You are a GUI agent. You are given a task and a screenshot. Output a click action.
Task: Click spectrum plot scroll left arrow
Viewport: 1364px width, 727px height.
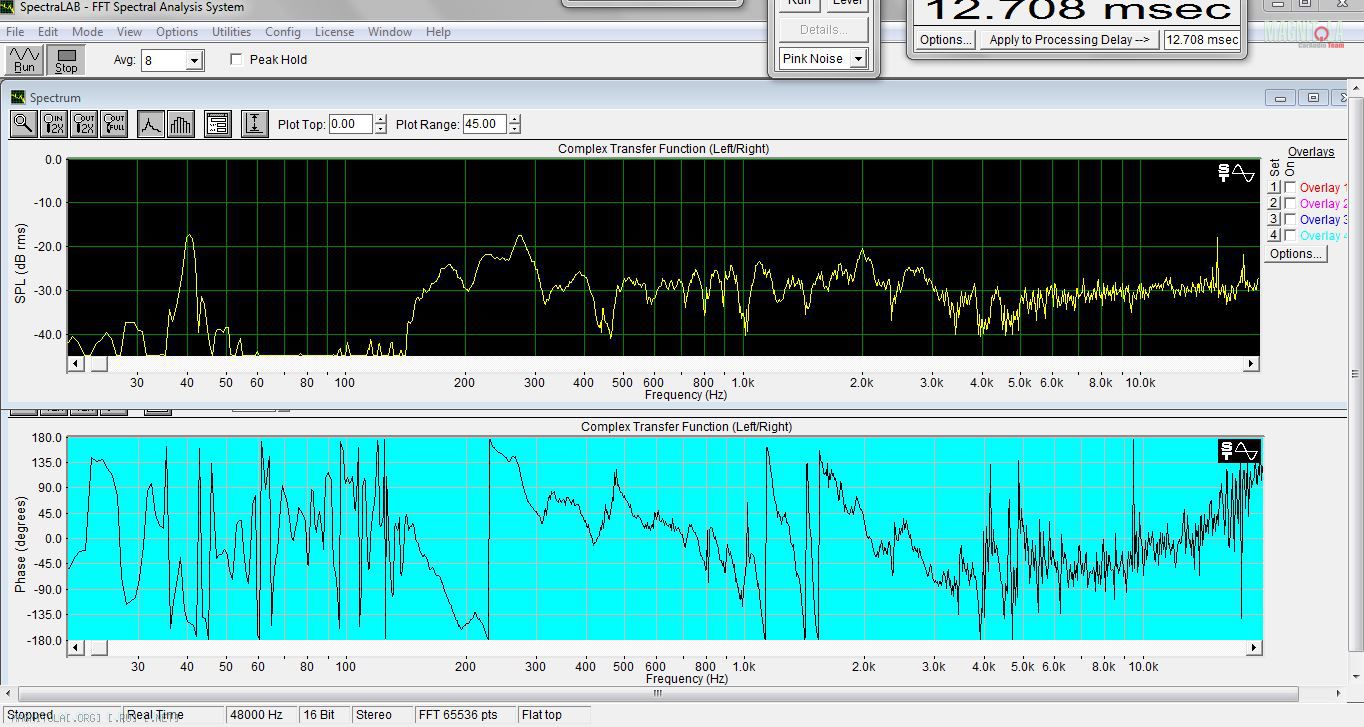click(76, 364)
